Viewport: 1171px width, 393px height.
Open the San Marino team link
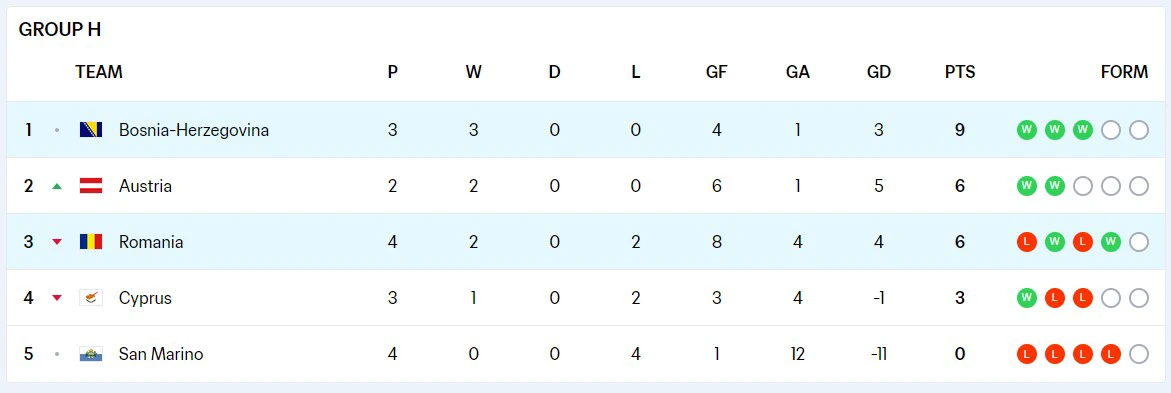[x=161, y=354]
